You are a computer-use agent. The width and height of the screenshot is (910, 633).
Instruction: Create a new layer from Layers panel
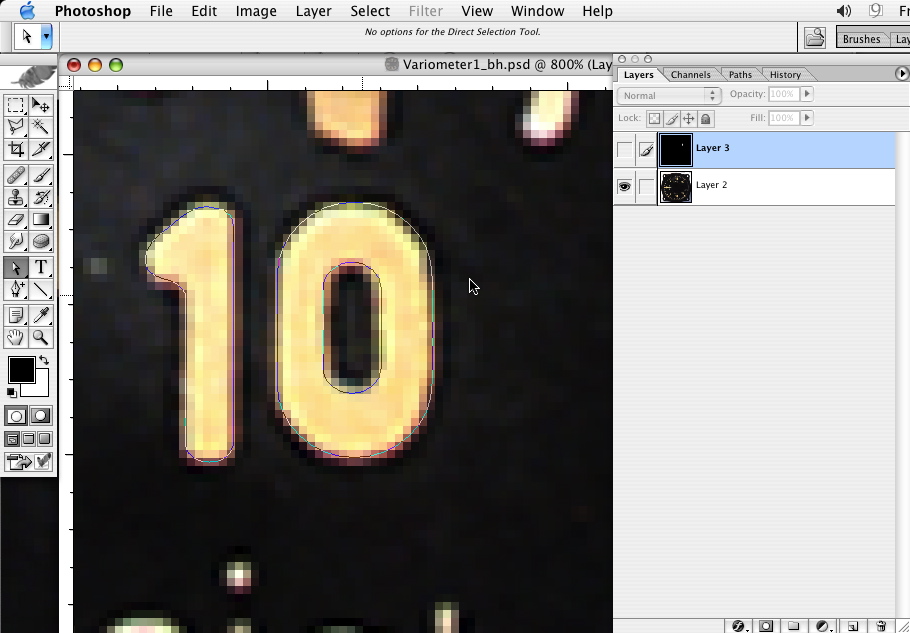pos(853,626)
